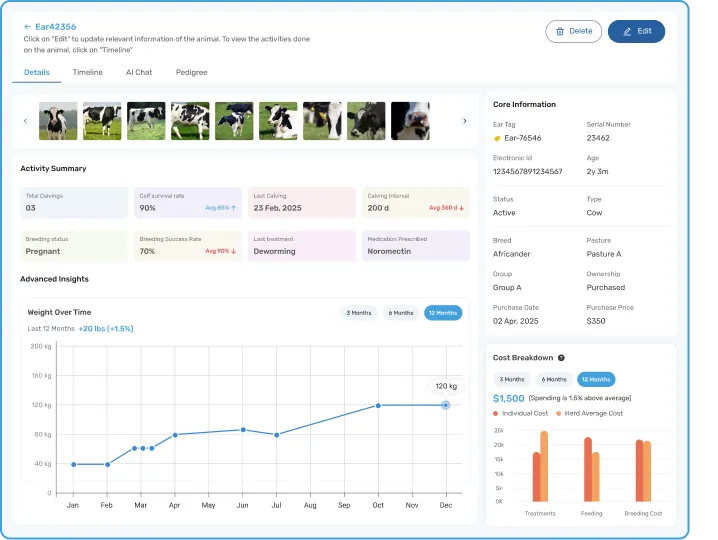Viewport: 718px width, 540px height.
Task: Click the Calf survival rate up arrow
Action: point(234,207)
